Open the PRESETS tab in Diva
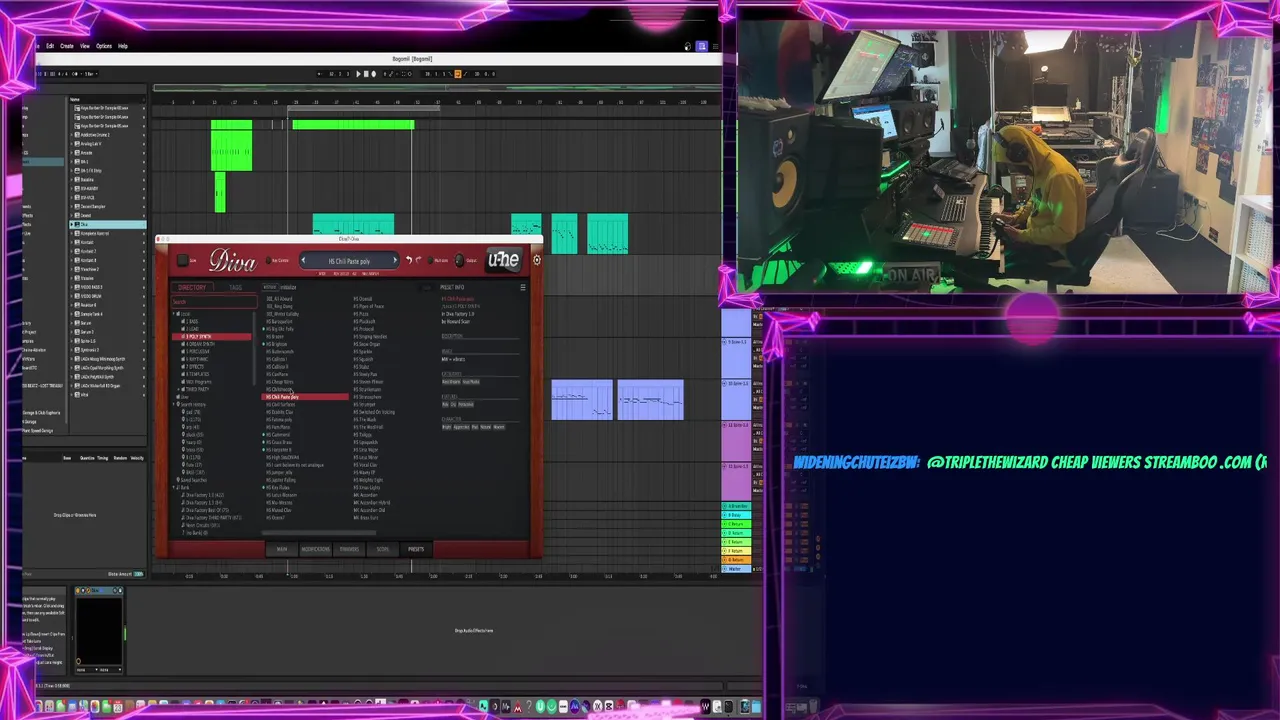The image size is (1280, 720). click(x=416, y=549)
